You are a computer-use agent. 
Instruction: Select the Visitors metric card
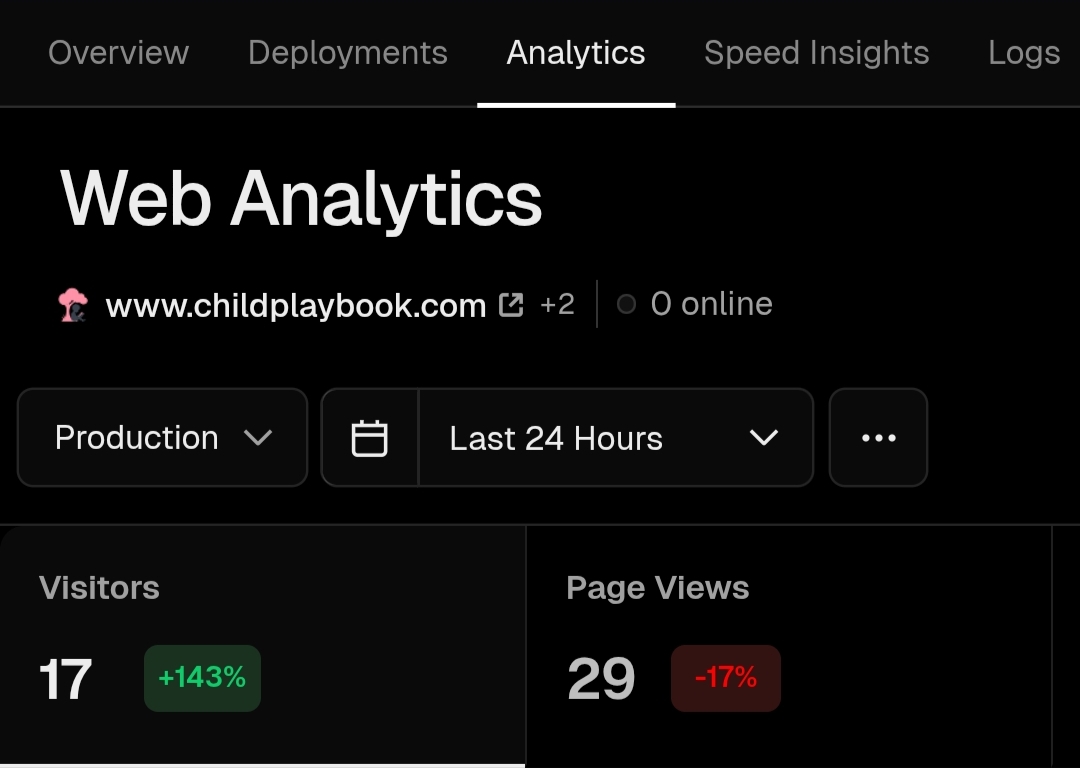(262, 640)
